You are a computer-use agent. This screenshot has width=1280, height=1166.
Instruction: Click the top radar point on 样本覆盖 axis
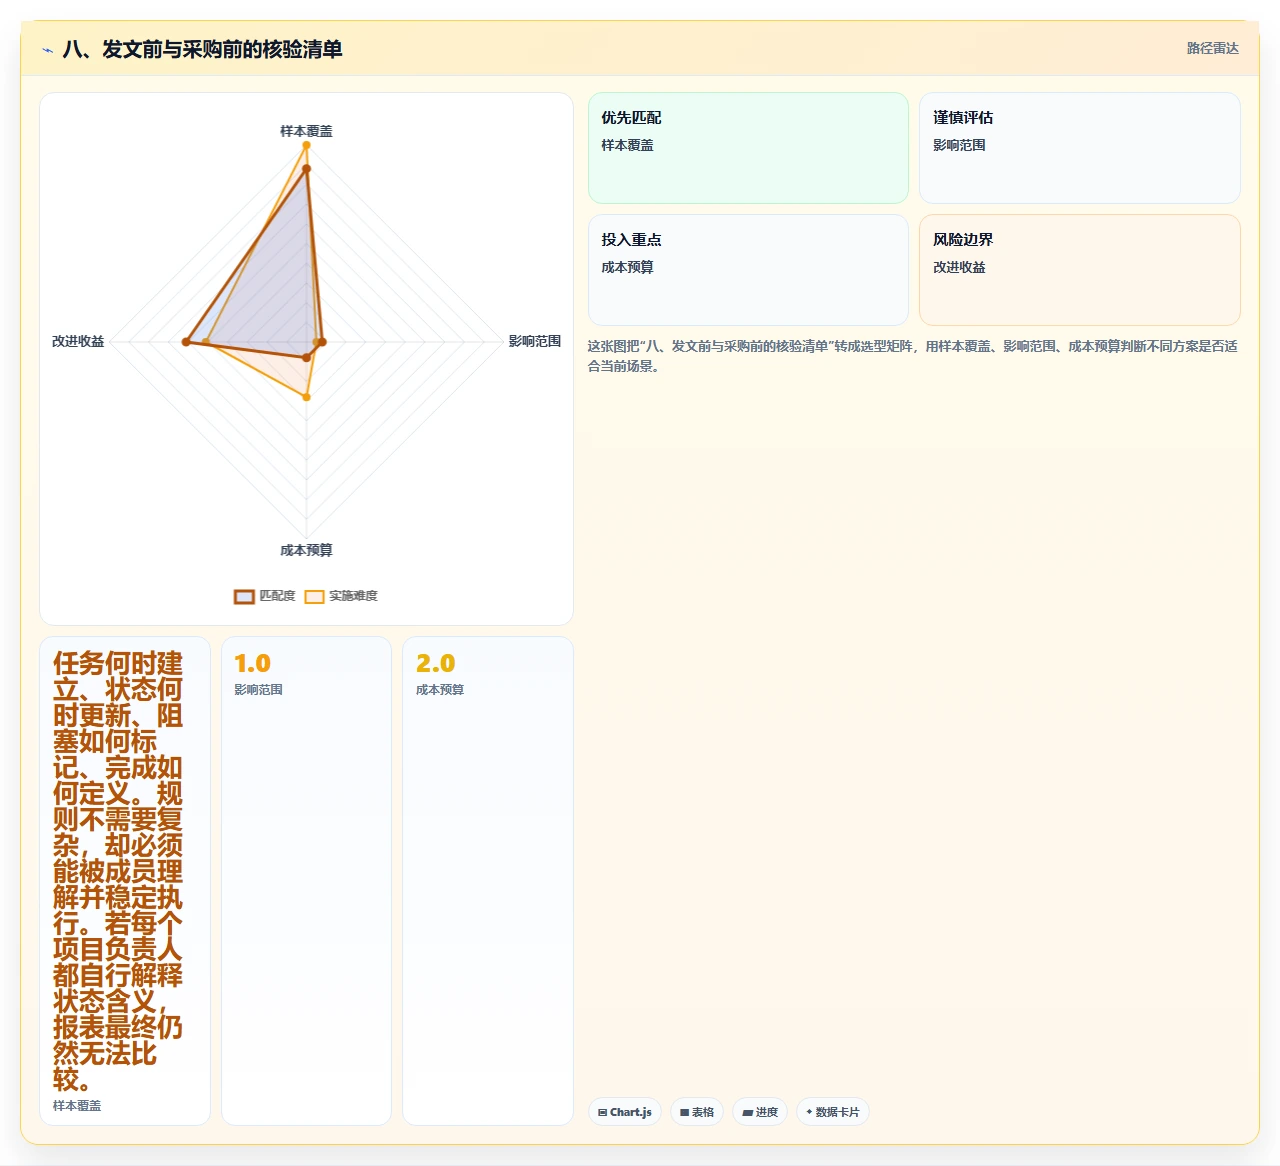pos(306,145)
